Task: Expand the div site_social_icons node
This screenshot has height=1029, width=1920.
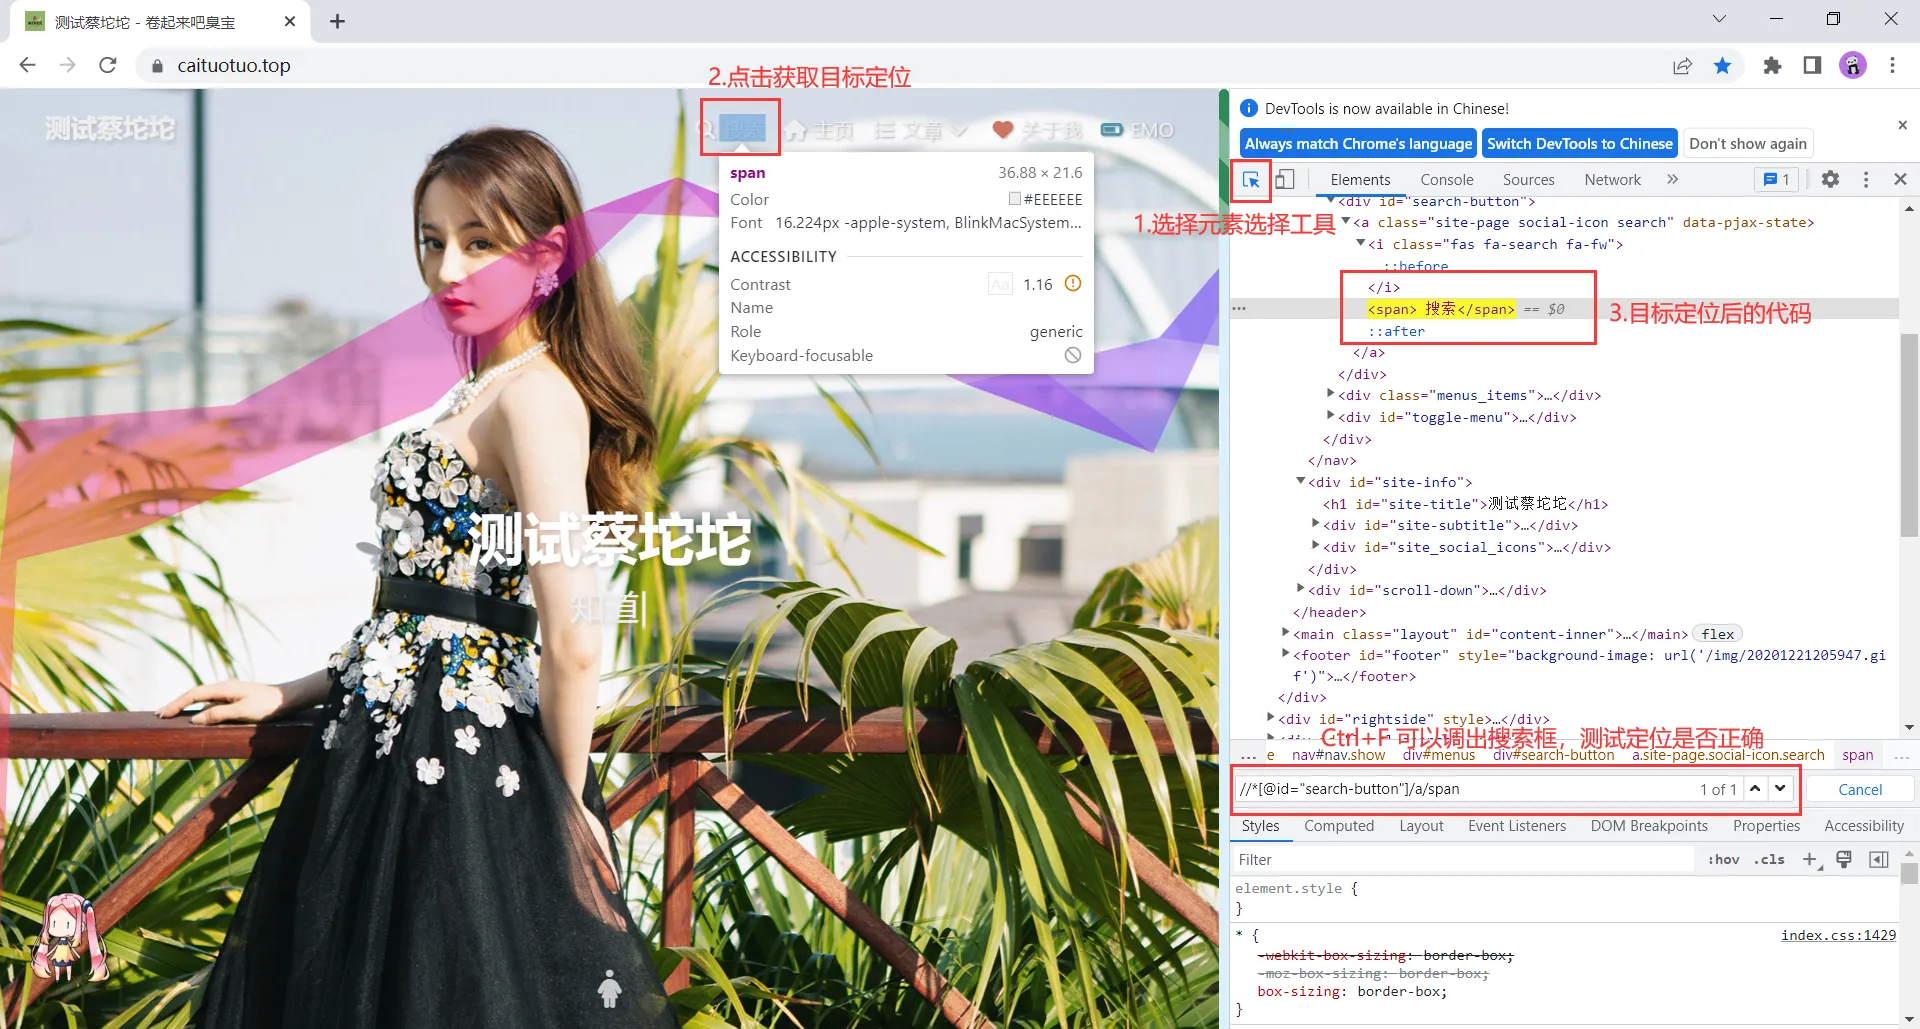Action: (1316, 546)
